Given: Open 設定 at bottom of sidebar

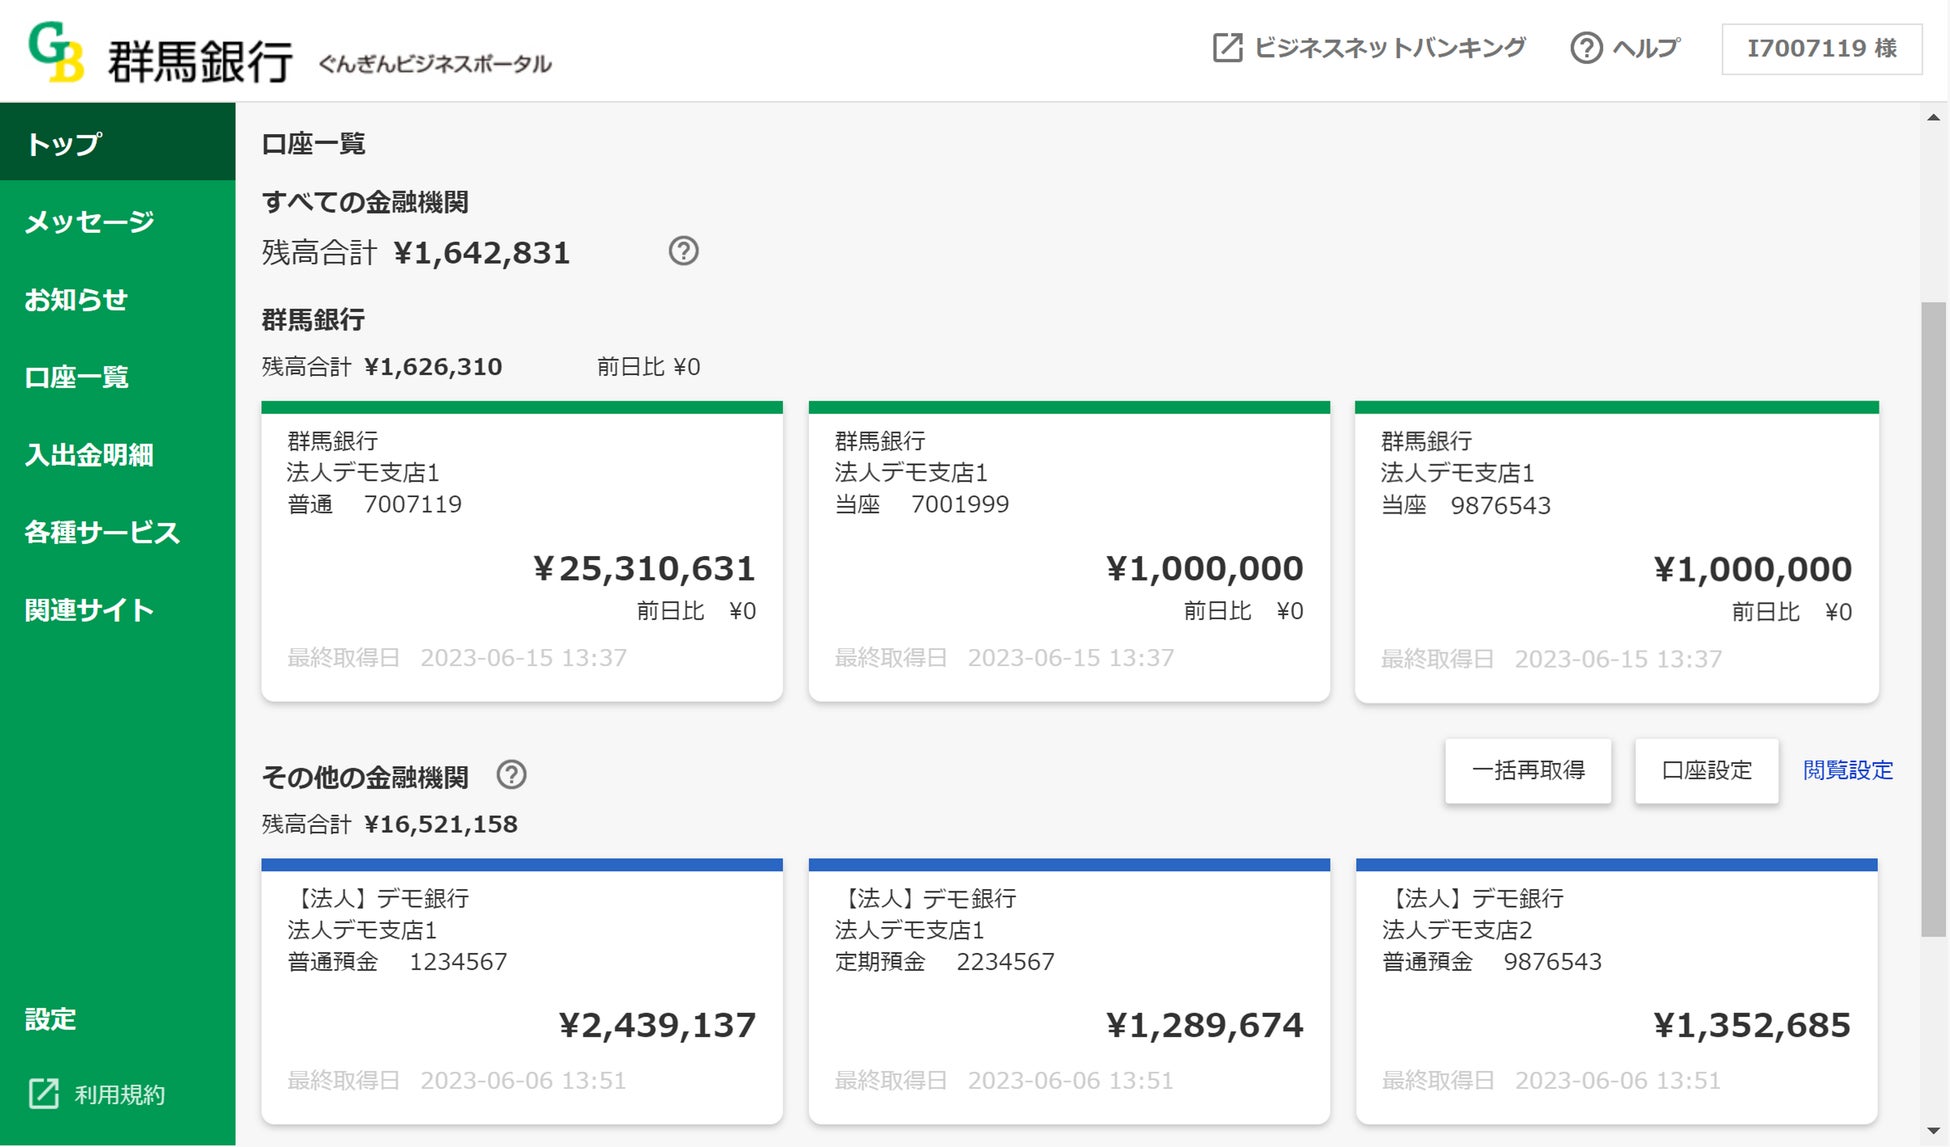Looking at the screenshot, I should tap(50, 1019).
